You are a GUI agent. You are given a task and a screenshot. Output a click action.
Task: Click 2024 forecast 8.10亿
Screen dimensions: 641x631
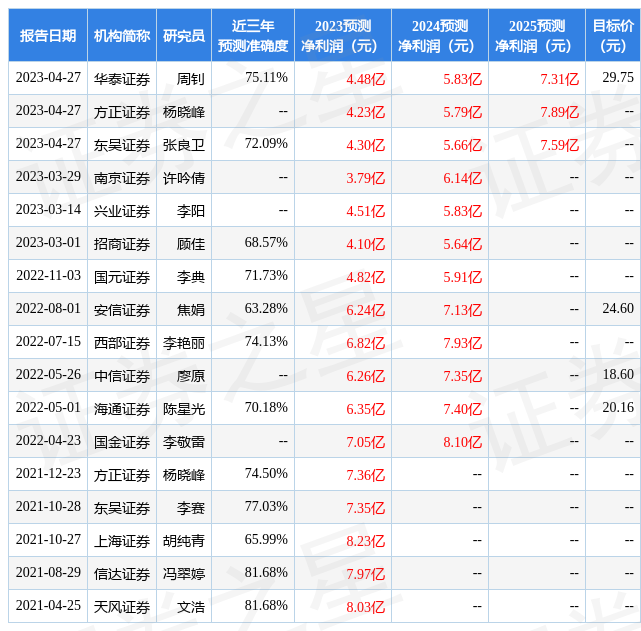click(462, 443)
